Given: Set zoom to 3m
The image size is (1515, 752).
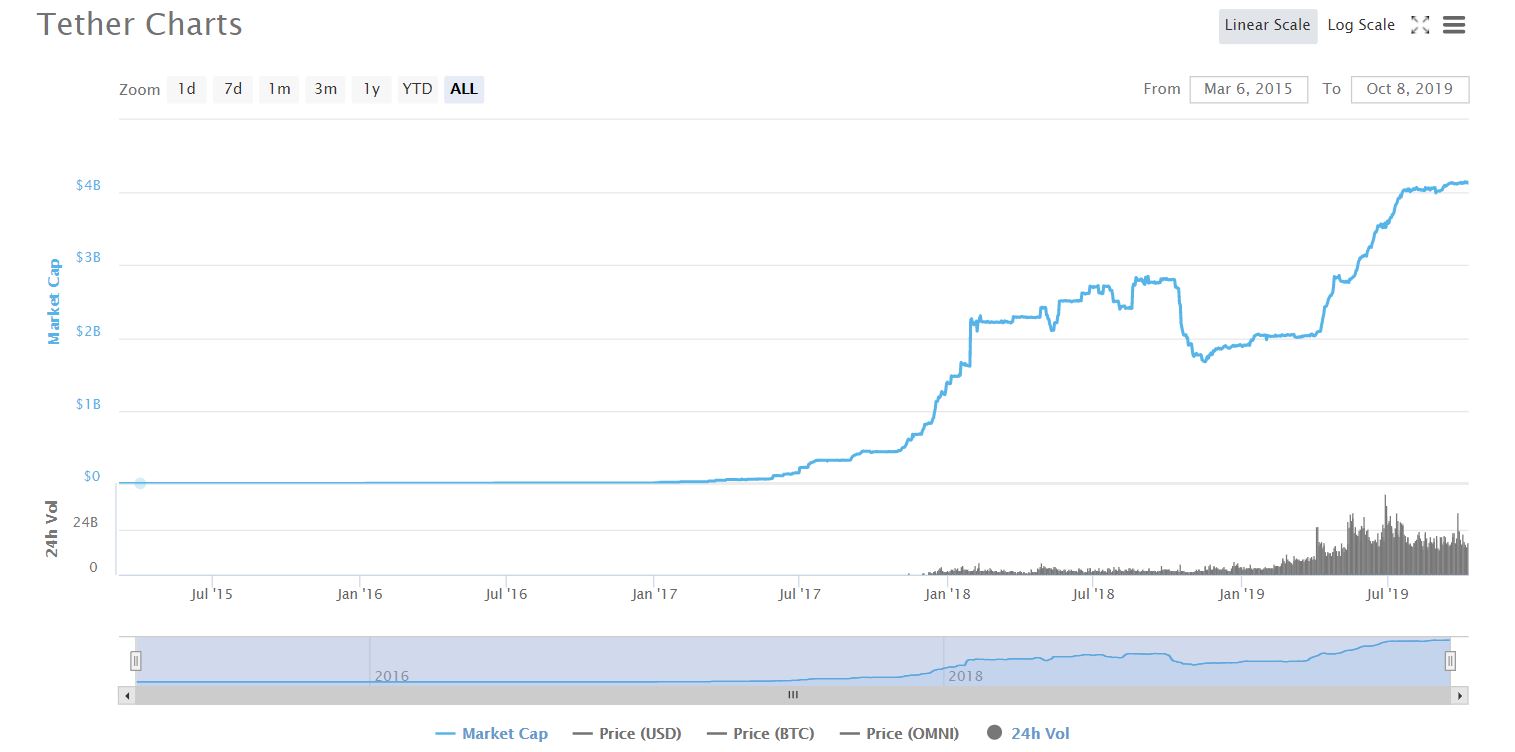Looking at the screenshot, I should [x=325, y=89].
